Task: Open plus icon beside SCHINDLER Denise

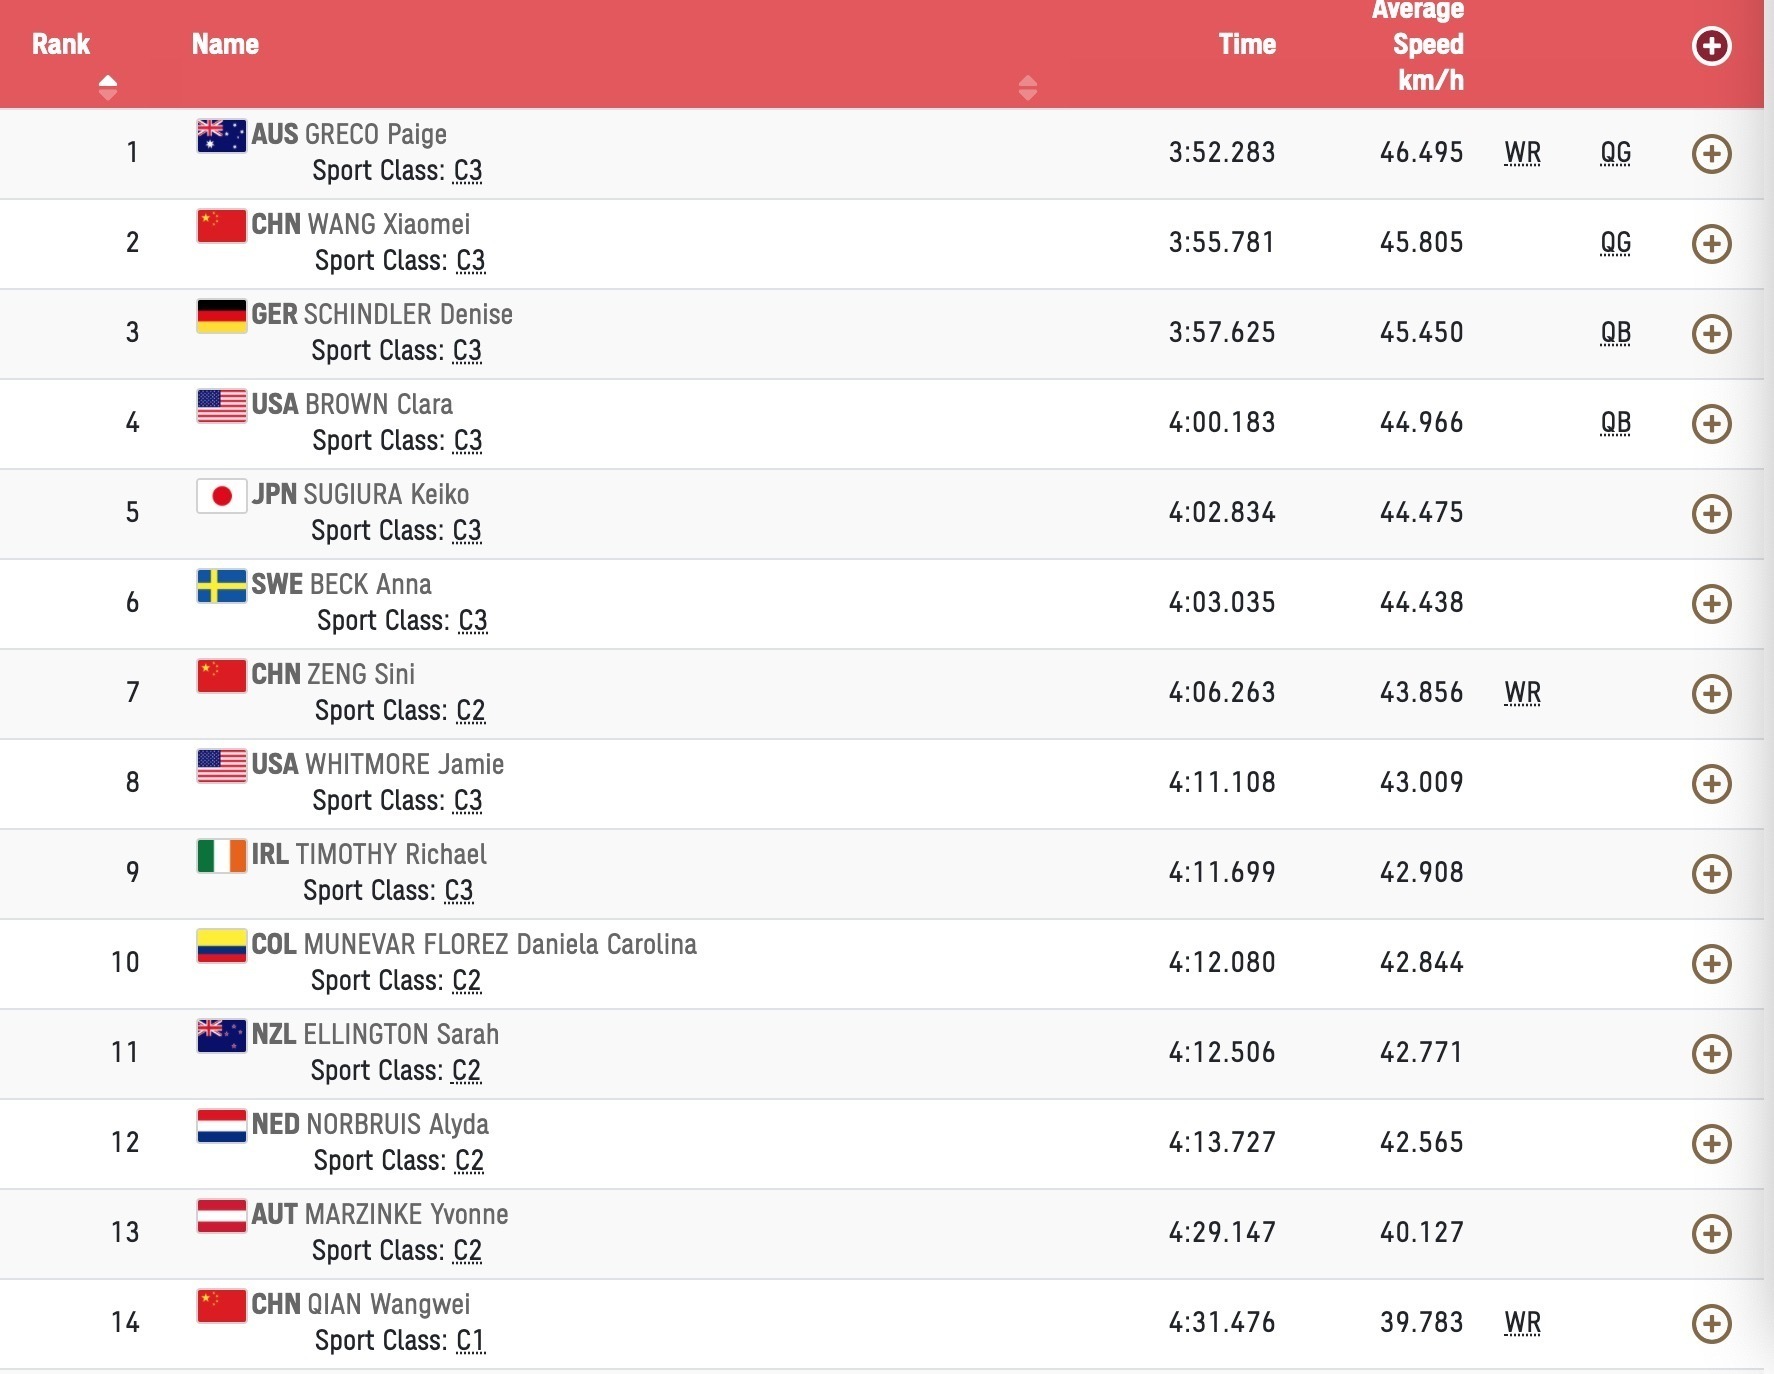Action: click(1711, 334)
